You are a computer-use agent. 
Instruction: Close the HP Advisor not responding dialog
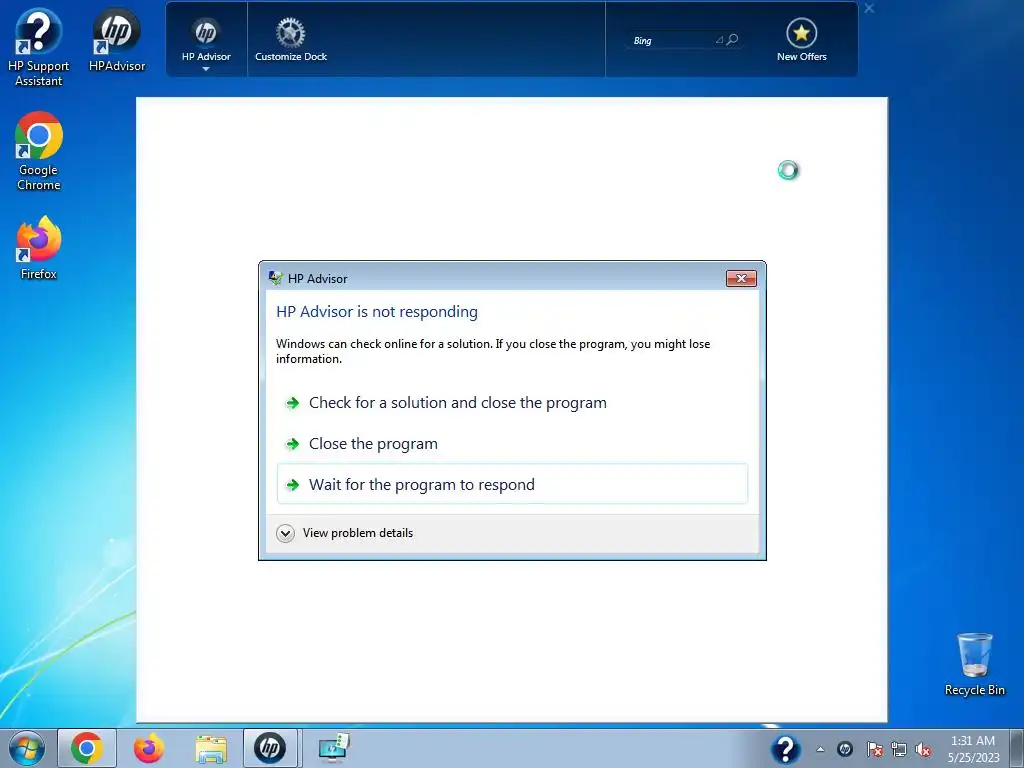(741, 279)
